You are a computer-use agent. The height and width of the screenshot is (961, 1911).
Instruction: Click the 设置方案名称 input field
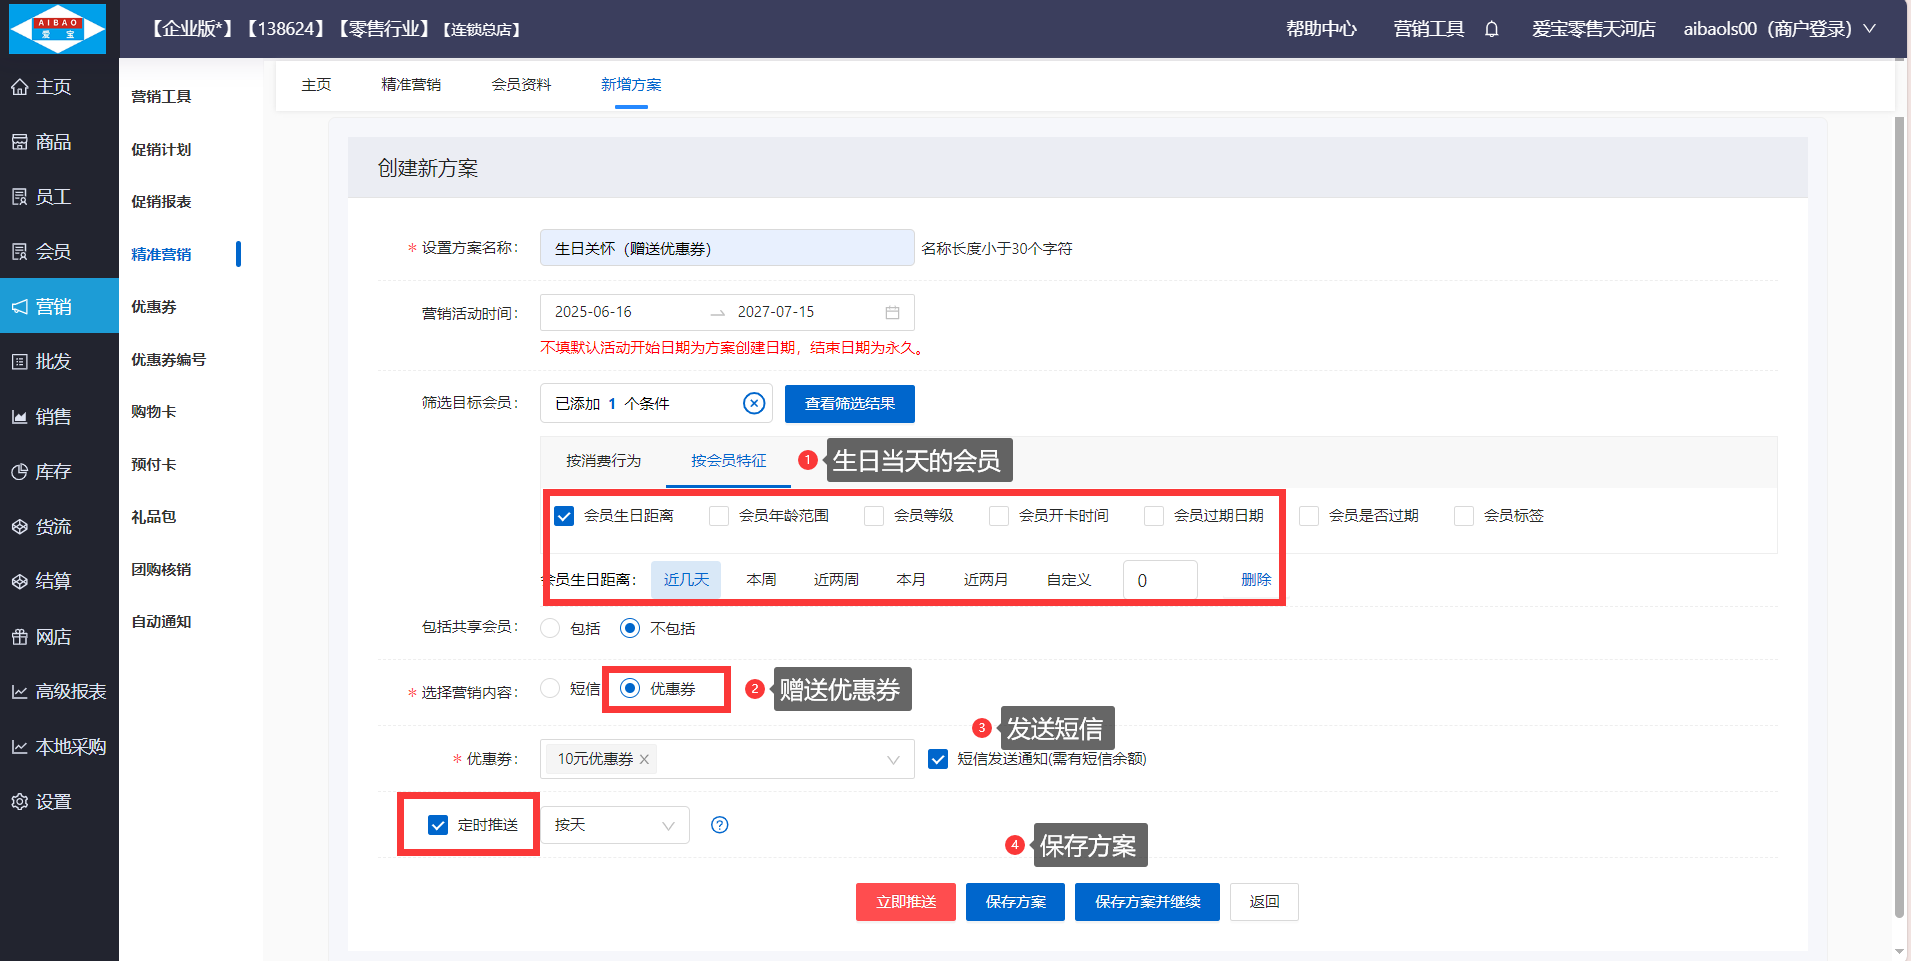(726, 248)
